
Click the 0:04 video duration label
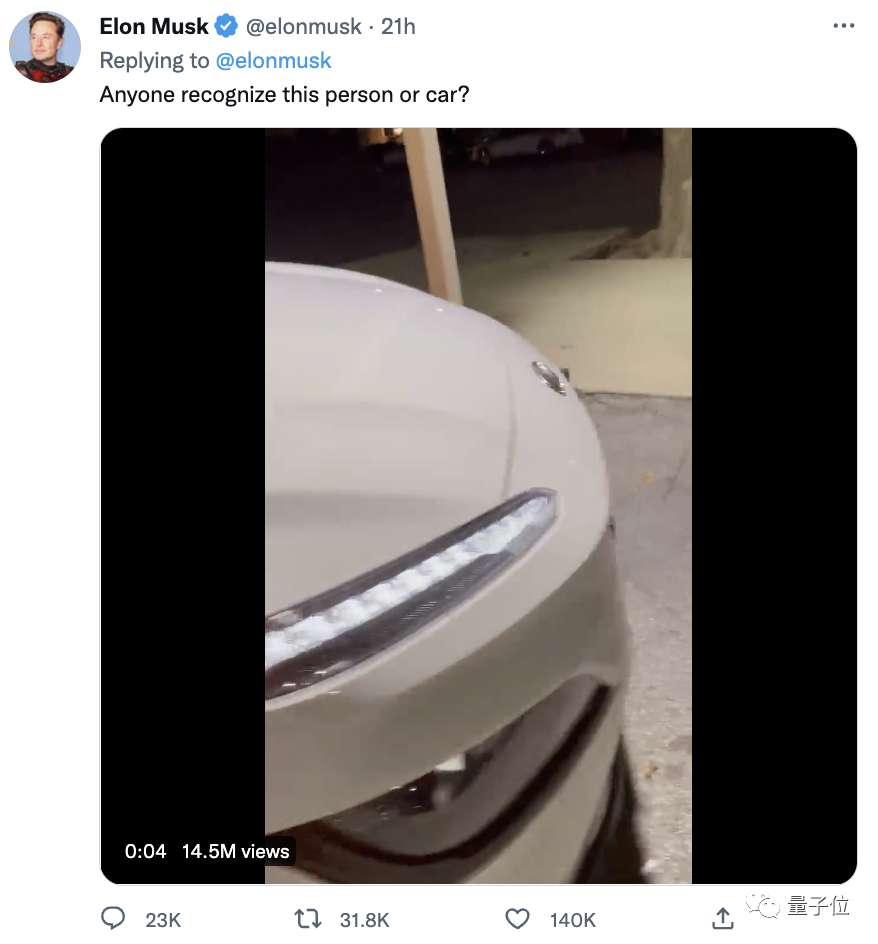[x=145, y=851]
